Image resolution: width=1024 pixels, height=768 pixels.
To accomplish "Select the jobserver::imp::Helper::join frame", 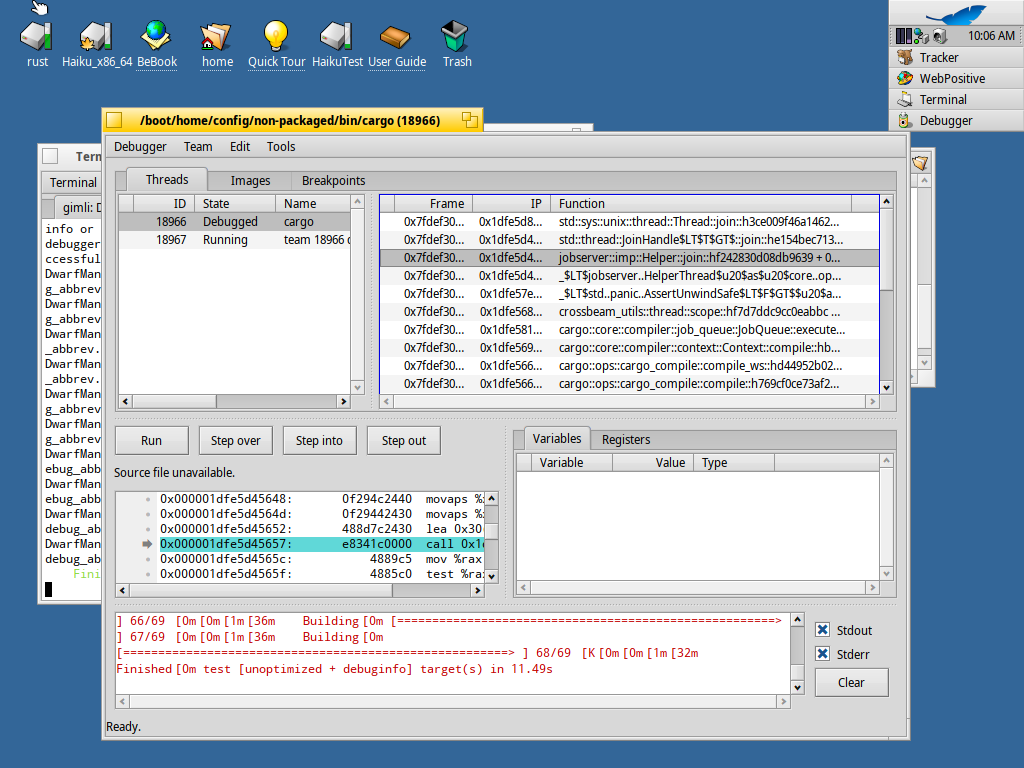I will 629,257.
